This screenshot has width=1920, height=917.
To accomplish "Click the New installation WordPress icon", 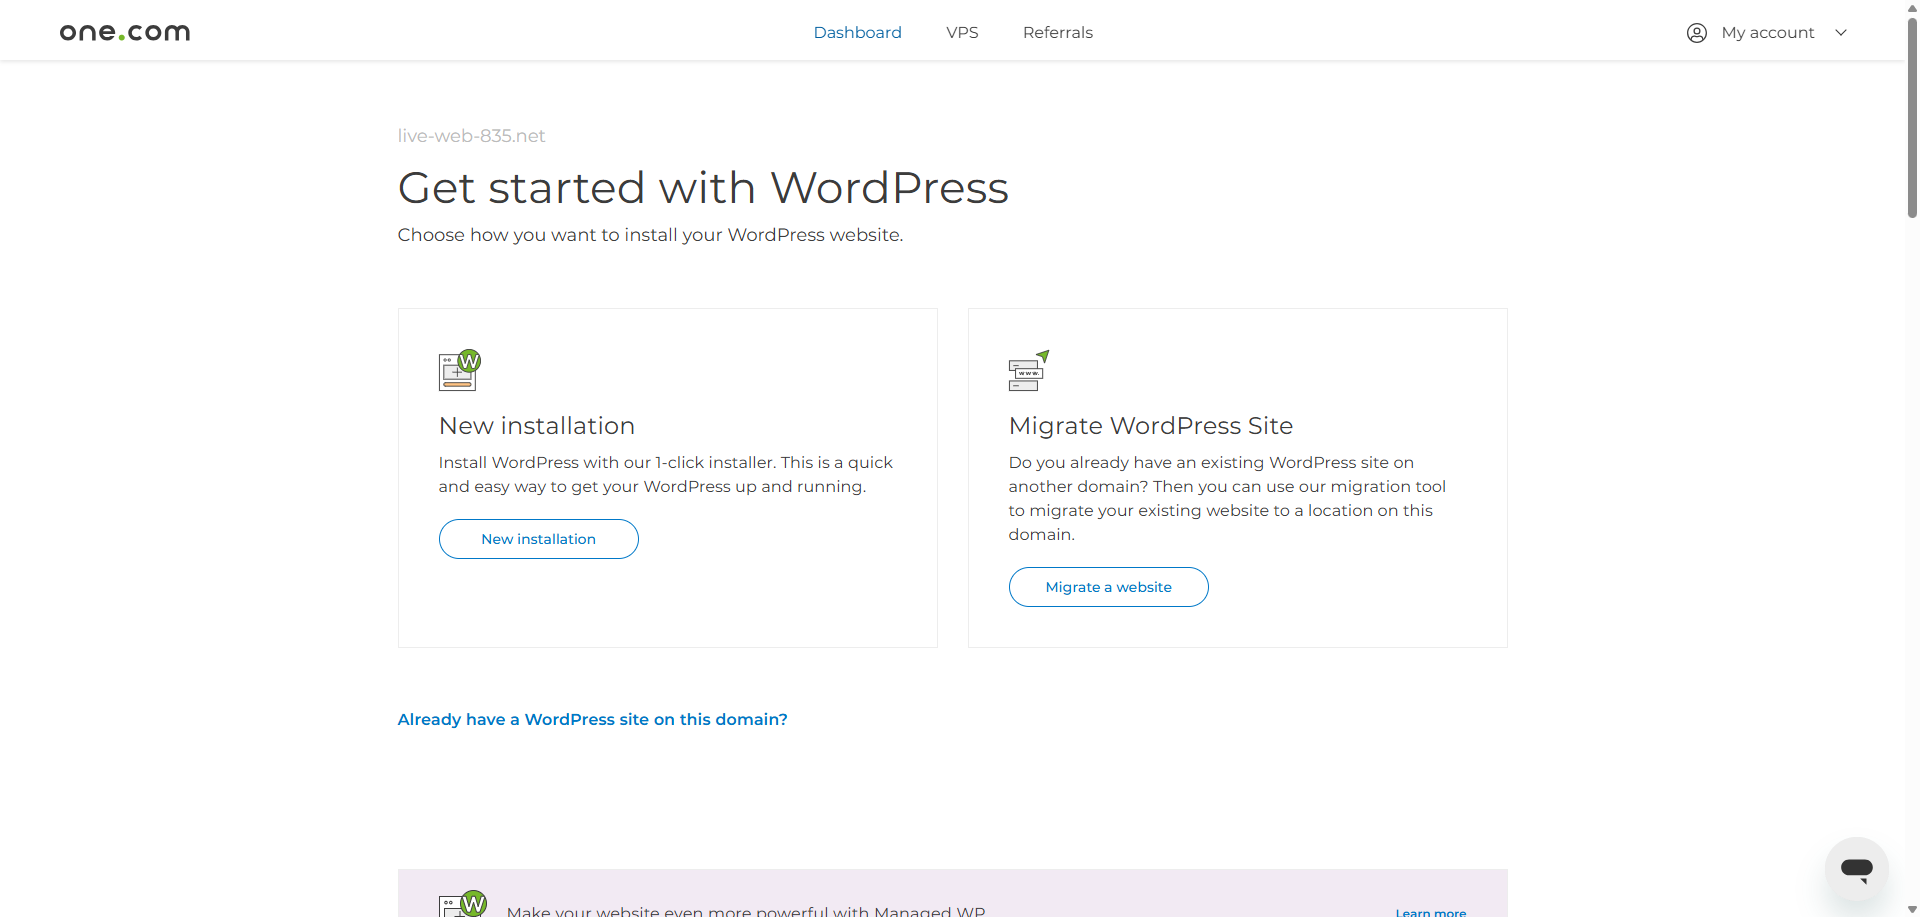I will [x=460, y=370].
